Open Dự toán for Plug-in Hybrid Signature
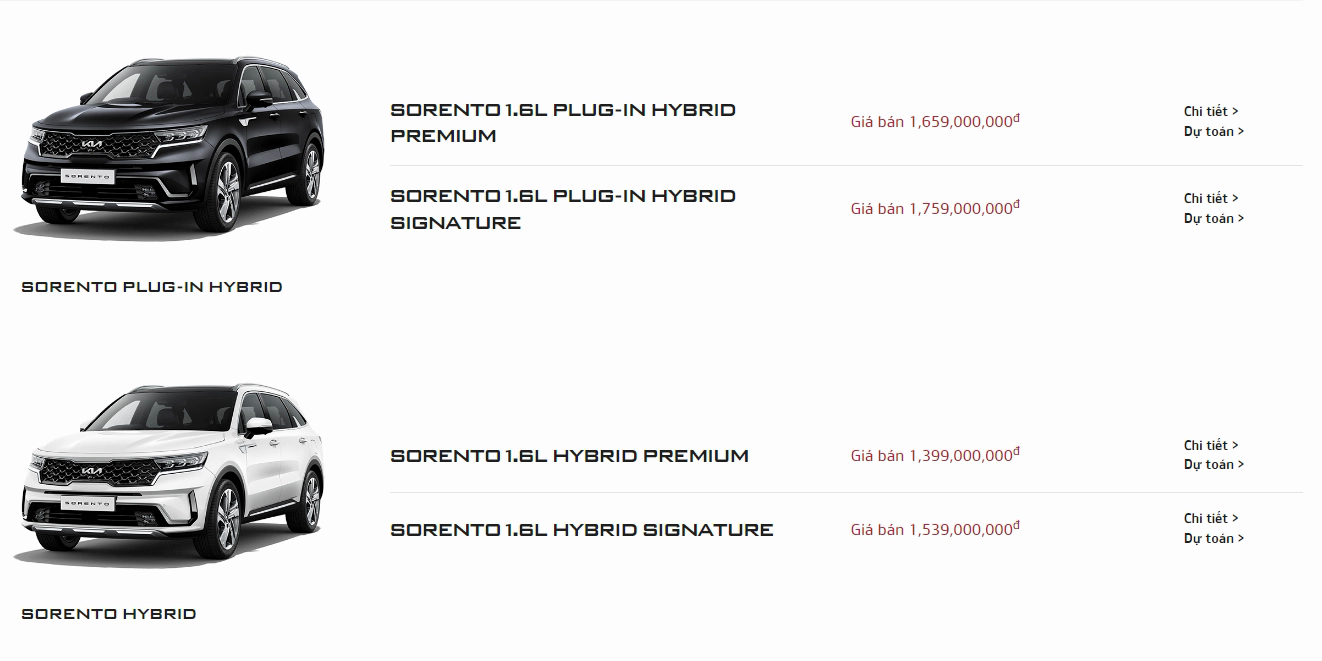Image resolution: width=1322 pixels, height=661 pixels. 1214,219
